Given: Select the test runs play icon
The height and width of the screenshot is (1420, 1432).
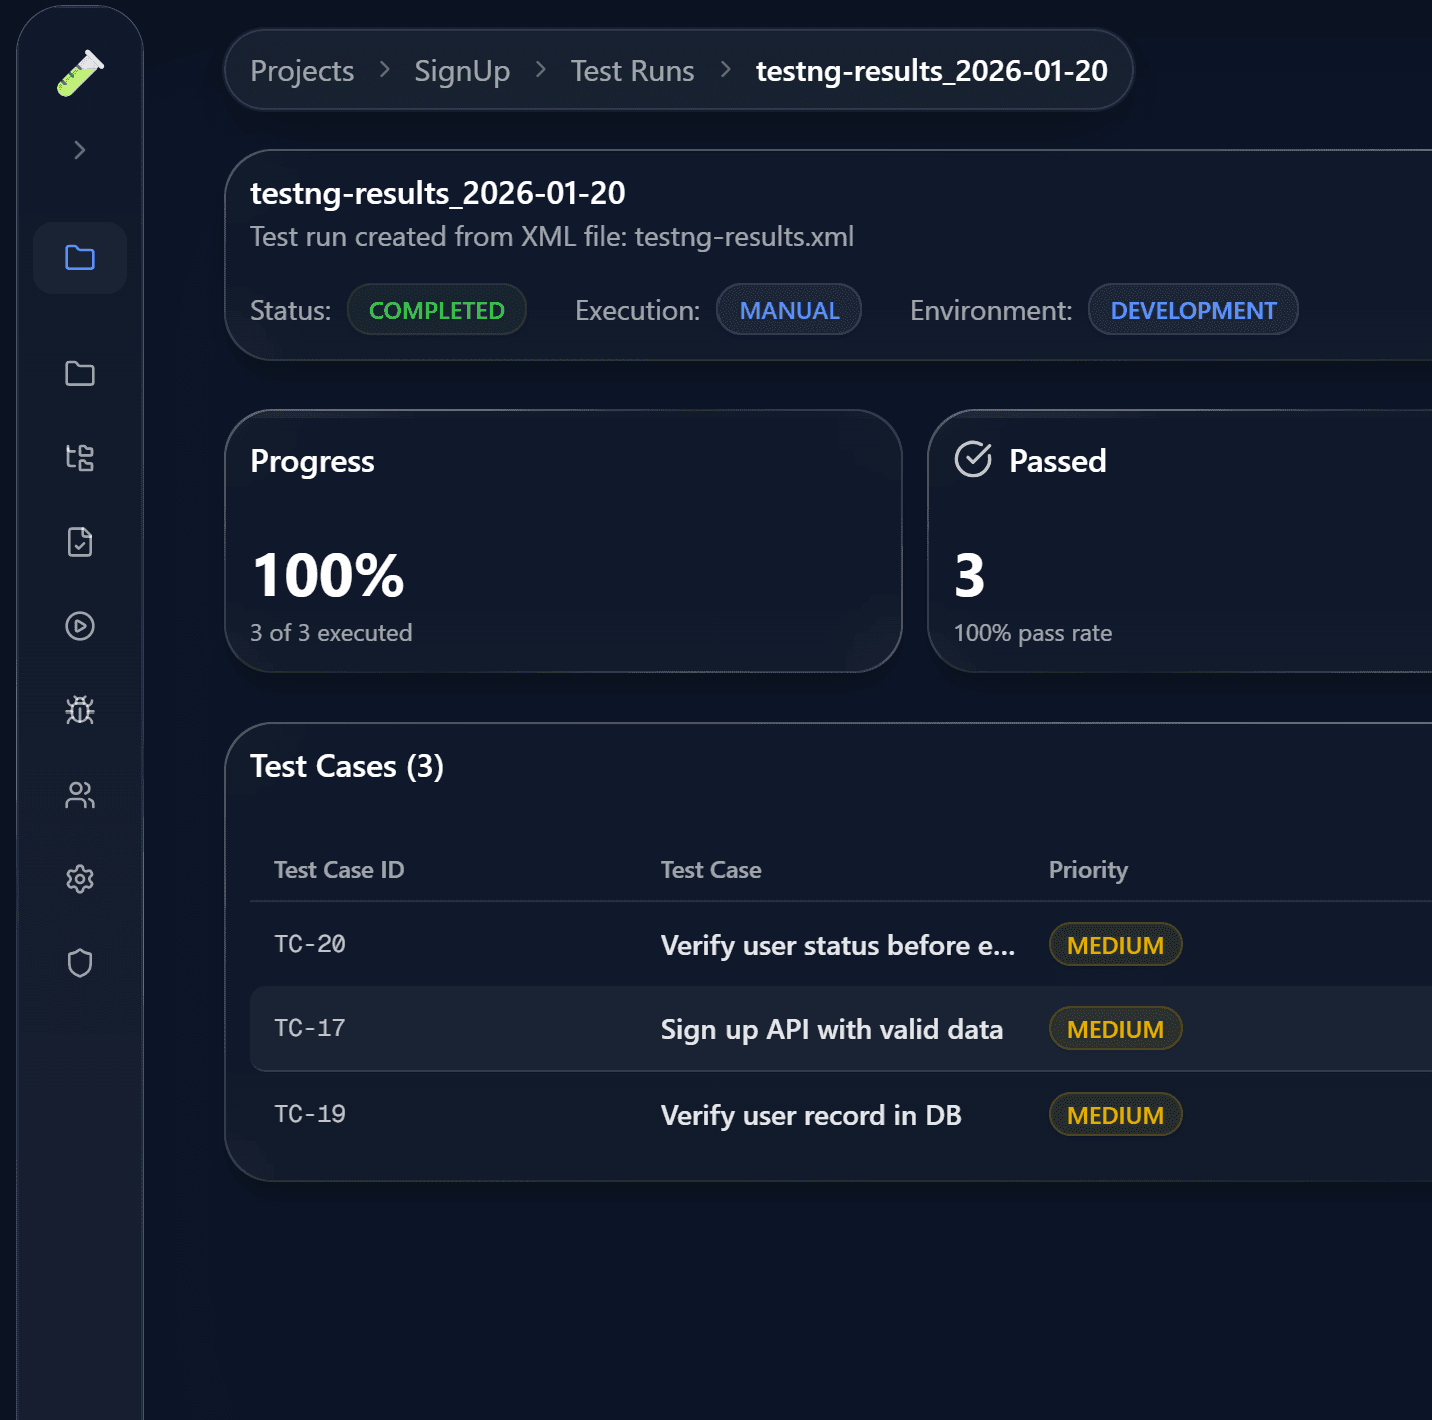Looking at the screenshot, I should [80, 627].
